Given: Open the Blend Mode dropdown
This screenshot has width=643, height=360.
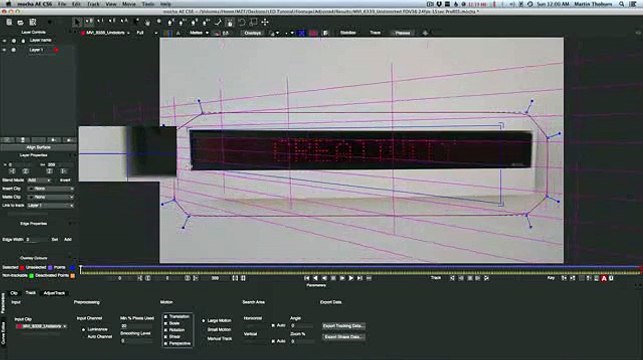Looking at the screenshot, I should click(39, 180).
